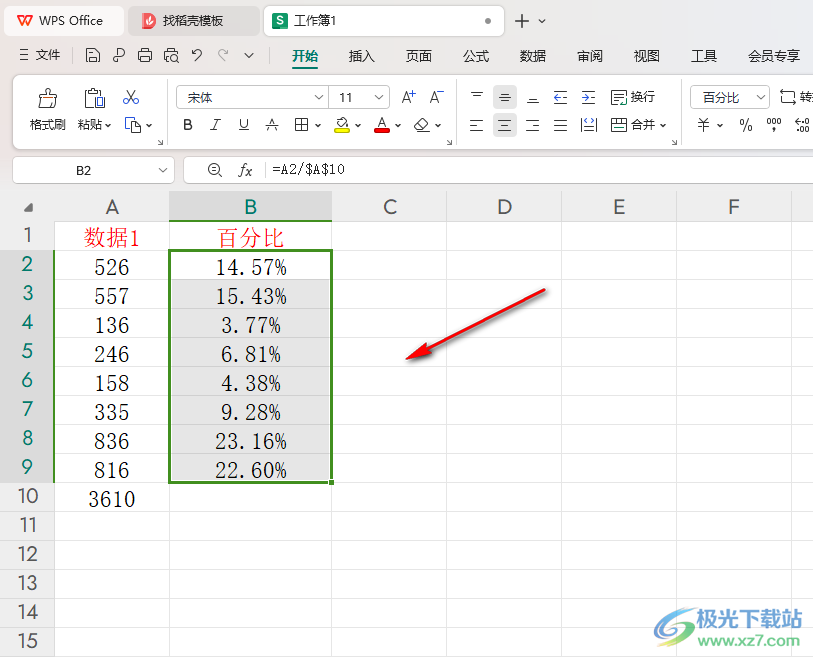This screenshot has width=813, height=657.
Task: Cut selection with the scissors icon
Action: tap(131, 97)
